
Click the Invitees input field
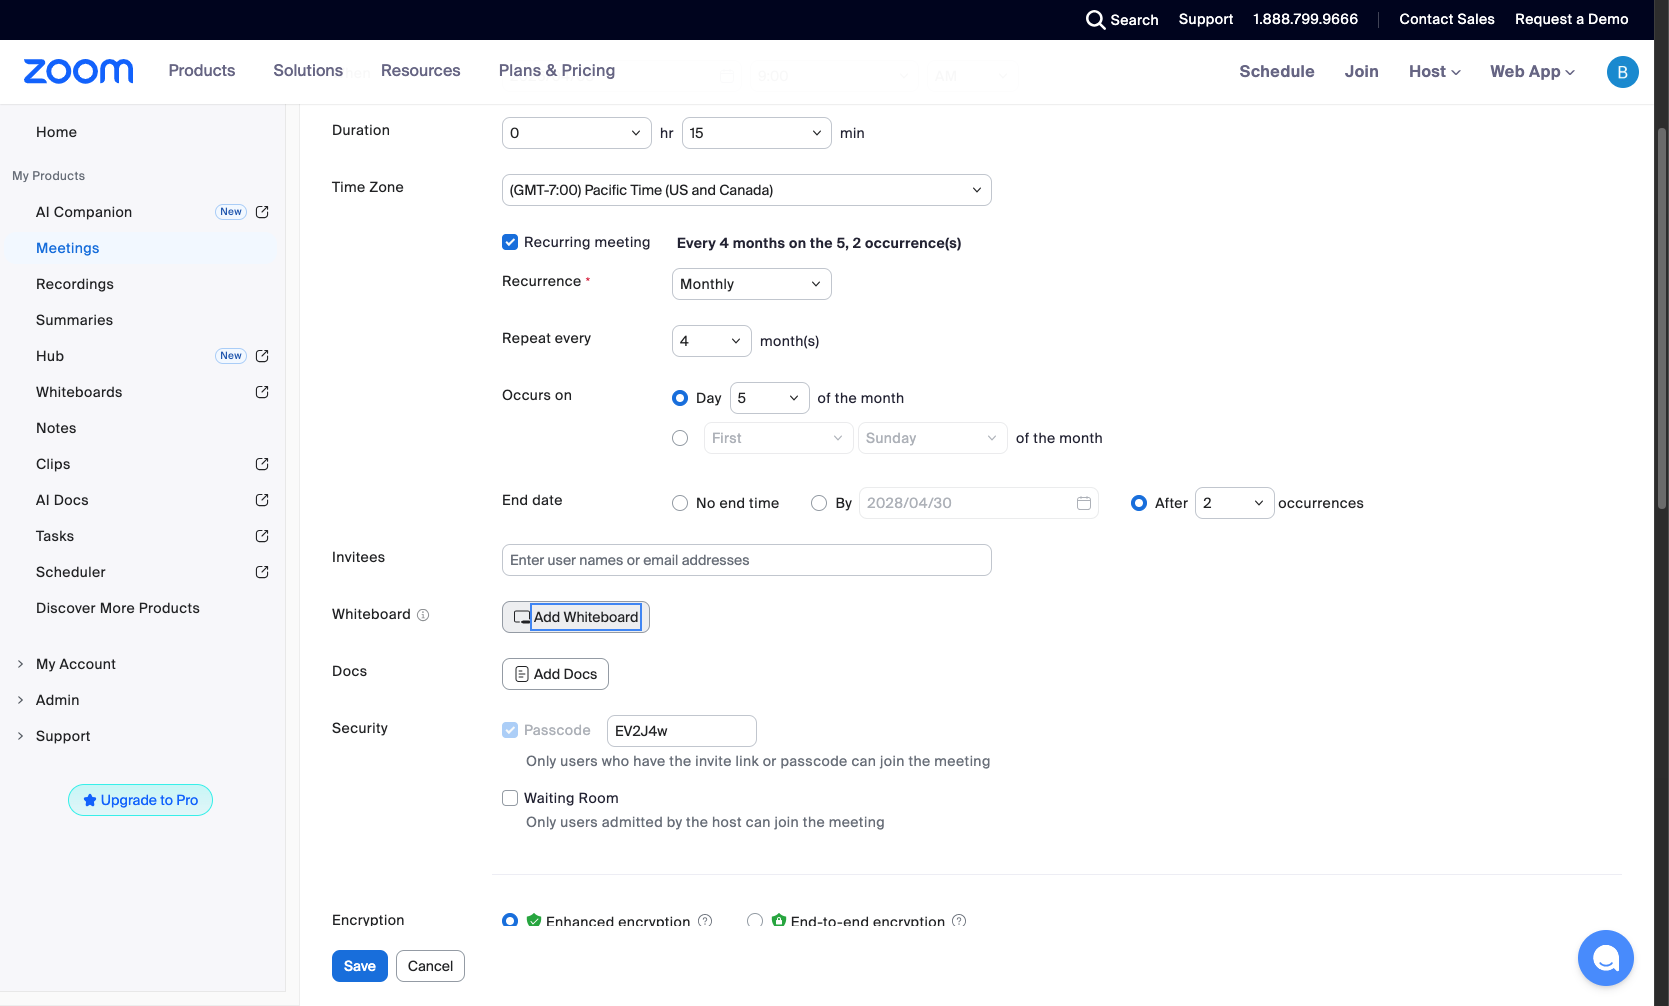(x=746, y=560)
